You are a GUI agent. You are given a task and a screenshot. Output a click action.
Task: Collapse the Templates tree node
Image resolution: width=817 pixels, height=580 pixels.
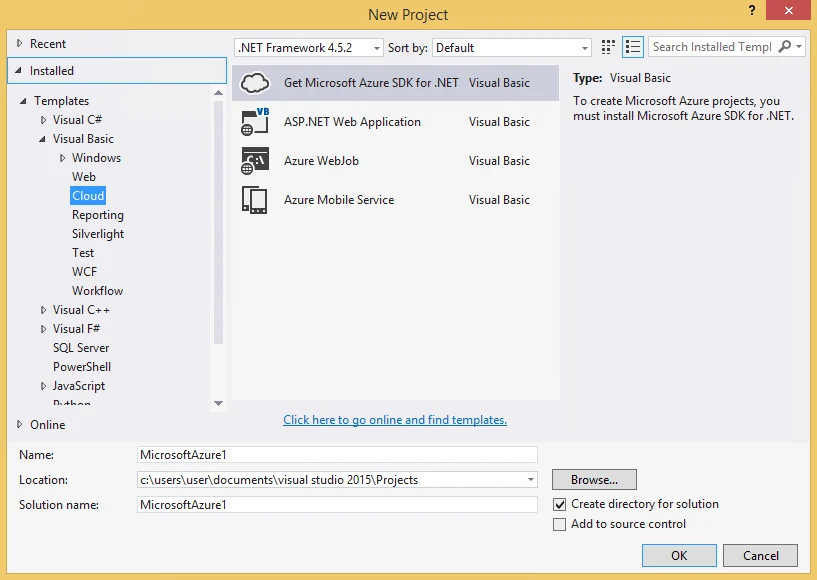pyautogui.click(x=23, y=101)
